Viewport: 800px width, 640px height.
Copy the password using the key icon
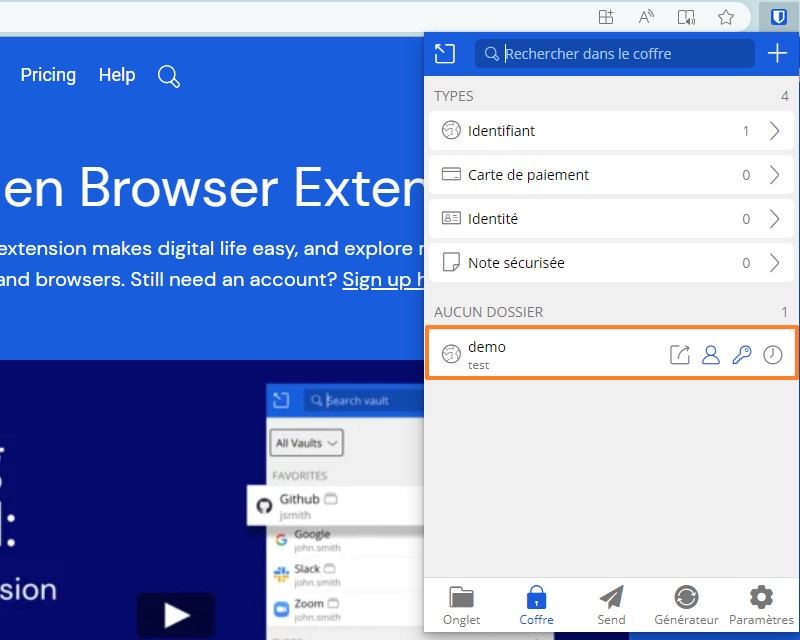pyautogui.click(x=742, y=354)
